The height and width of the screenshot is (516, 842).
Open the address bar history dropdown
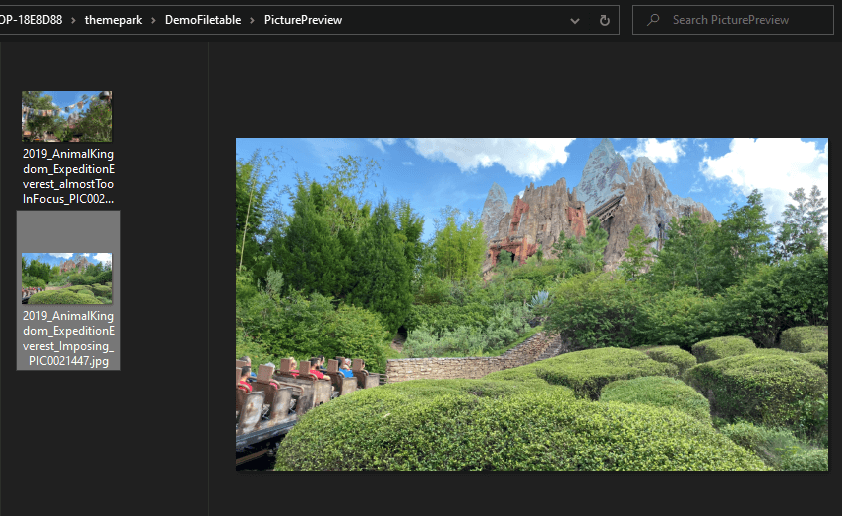click(575, 21)
